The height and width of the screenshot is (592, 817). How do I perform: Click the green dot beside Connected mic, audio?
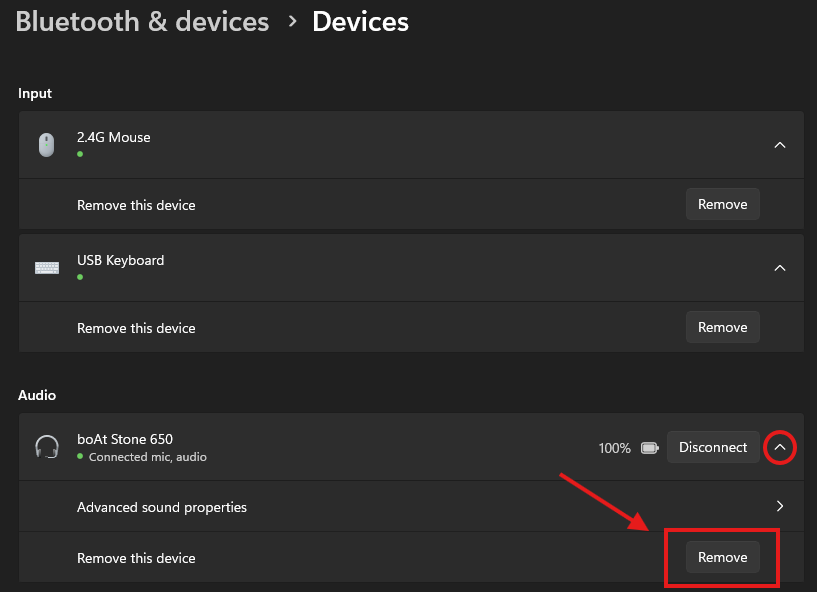pyautogui.click(x=80, y=457)
